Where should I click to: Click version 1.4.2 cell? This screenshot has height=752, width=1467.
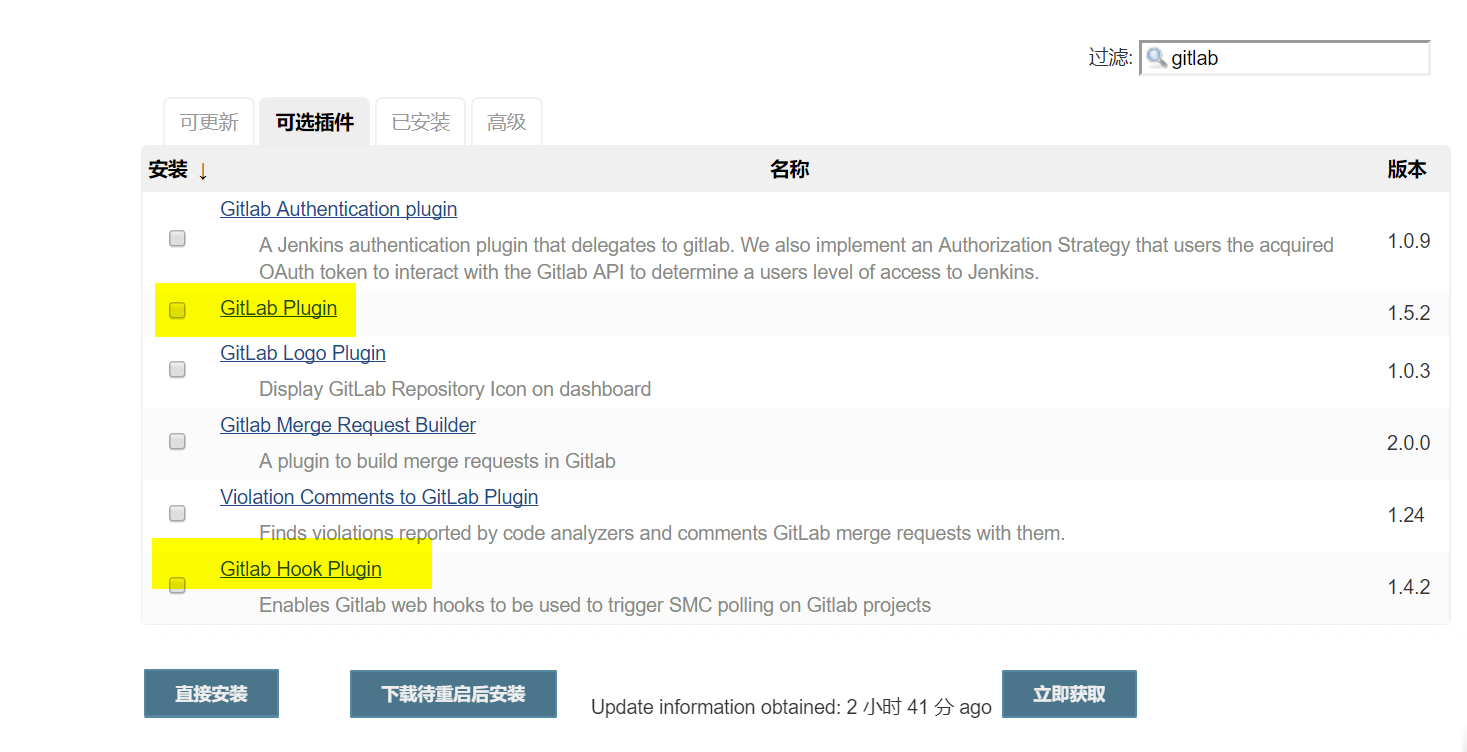pos(1409,587)
